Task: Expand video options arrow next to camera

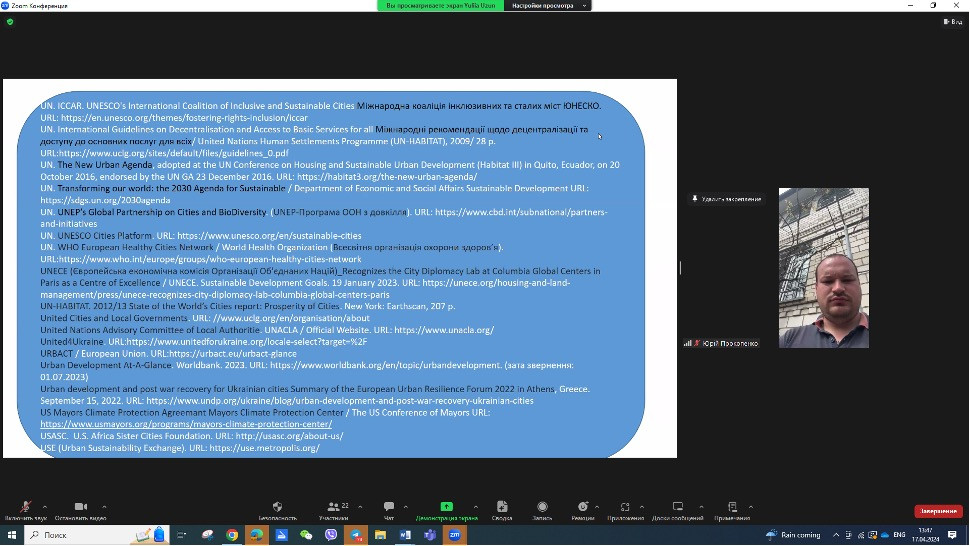Action: coord(104,507)
